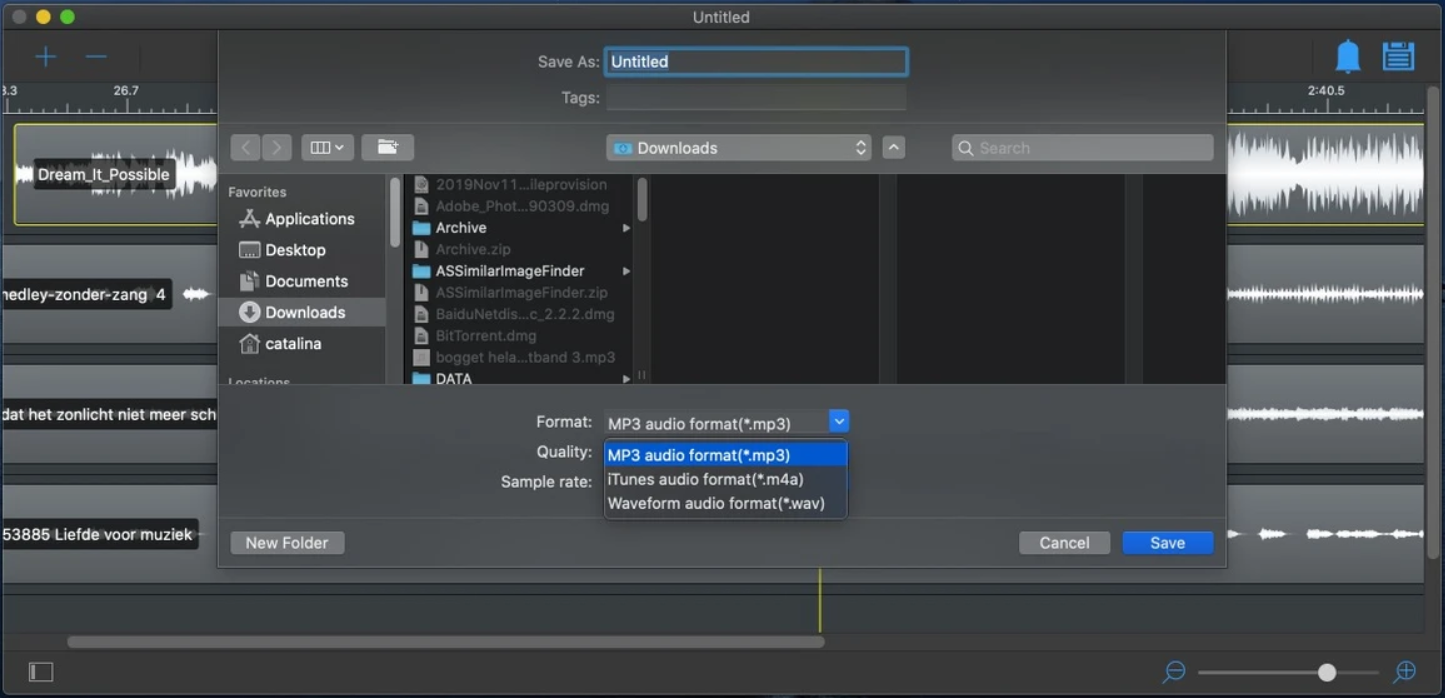Select the 'dat het zonlicht niet meer' track
The height and width of the screenshot is (698, 1445).
click(x=109, y=414)
